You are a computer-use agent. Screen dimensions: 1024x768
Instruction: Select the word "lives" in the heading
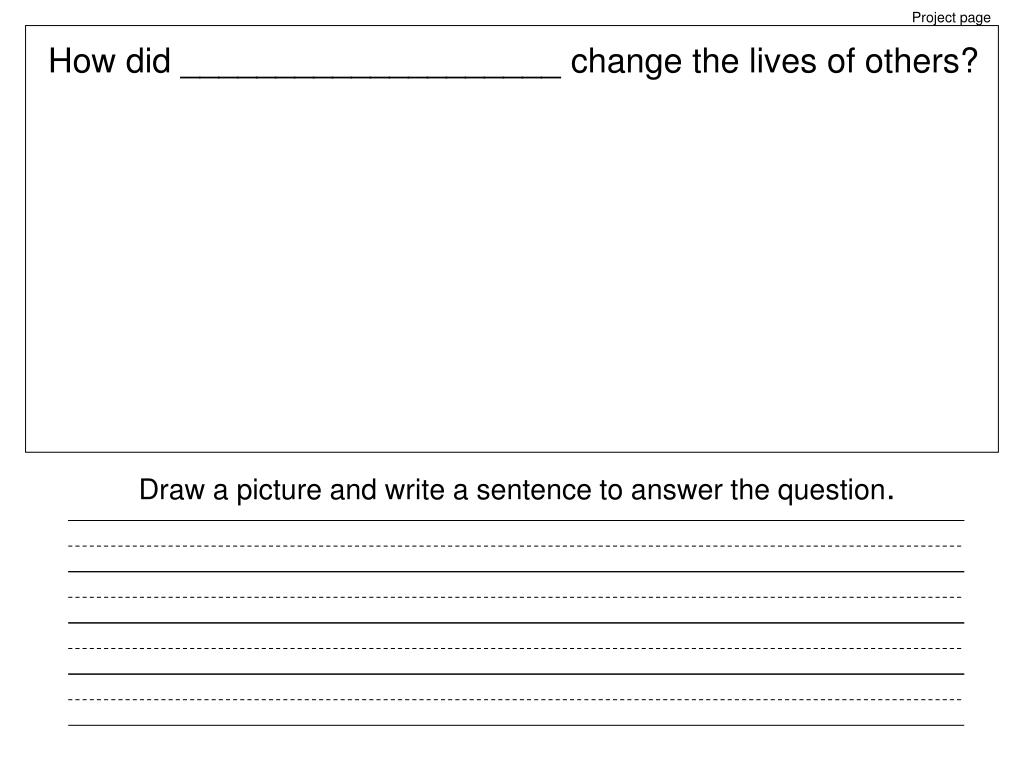pyautogui.click(x=782, y=61)
